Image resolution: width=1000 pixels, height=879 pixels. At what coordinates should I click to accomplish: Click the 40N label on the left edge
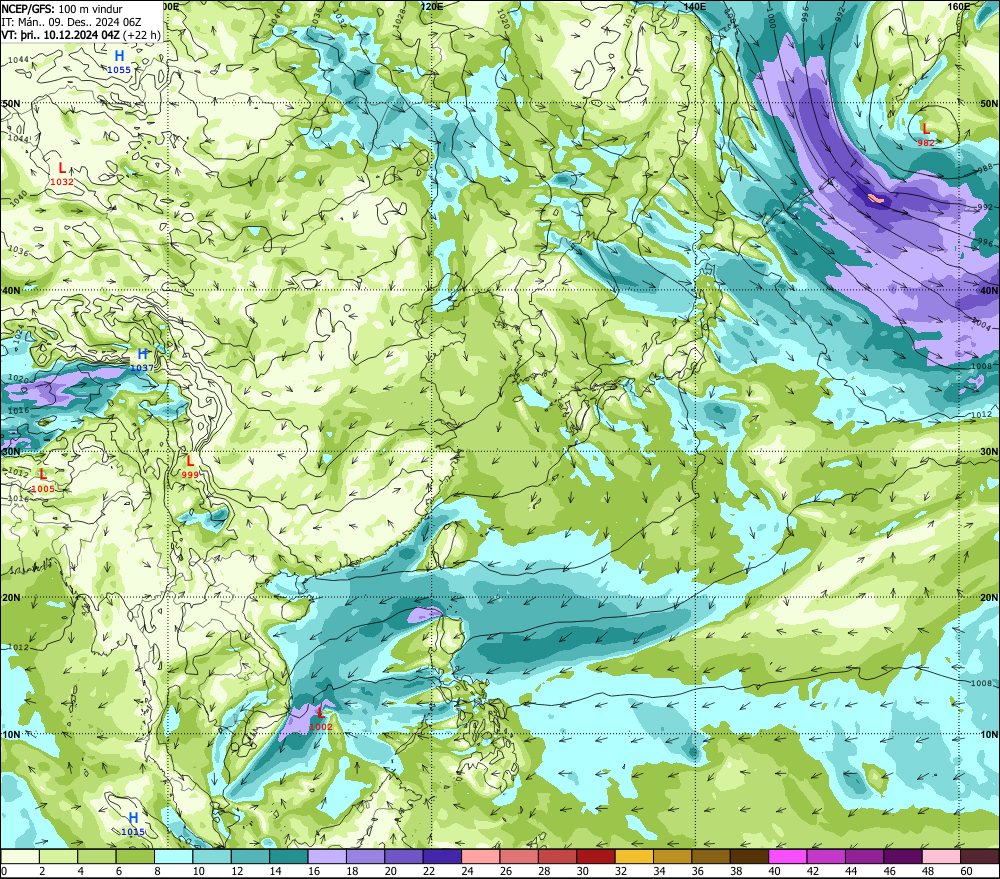pos(11,290)
